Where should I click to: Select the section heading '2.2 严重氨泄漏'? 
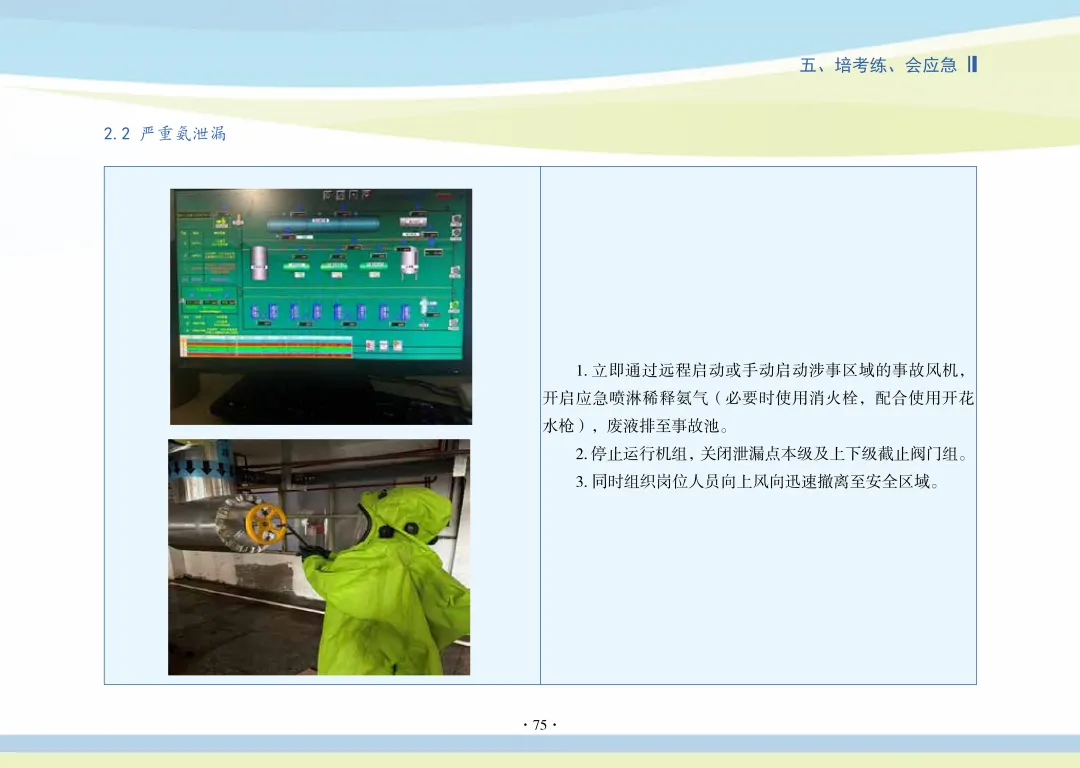[x=165, y=134]
